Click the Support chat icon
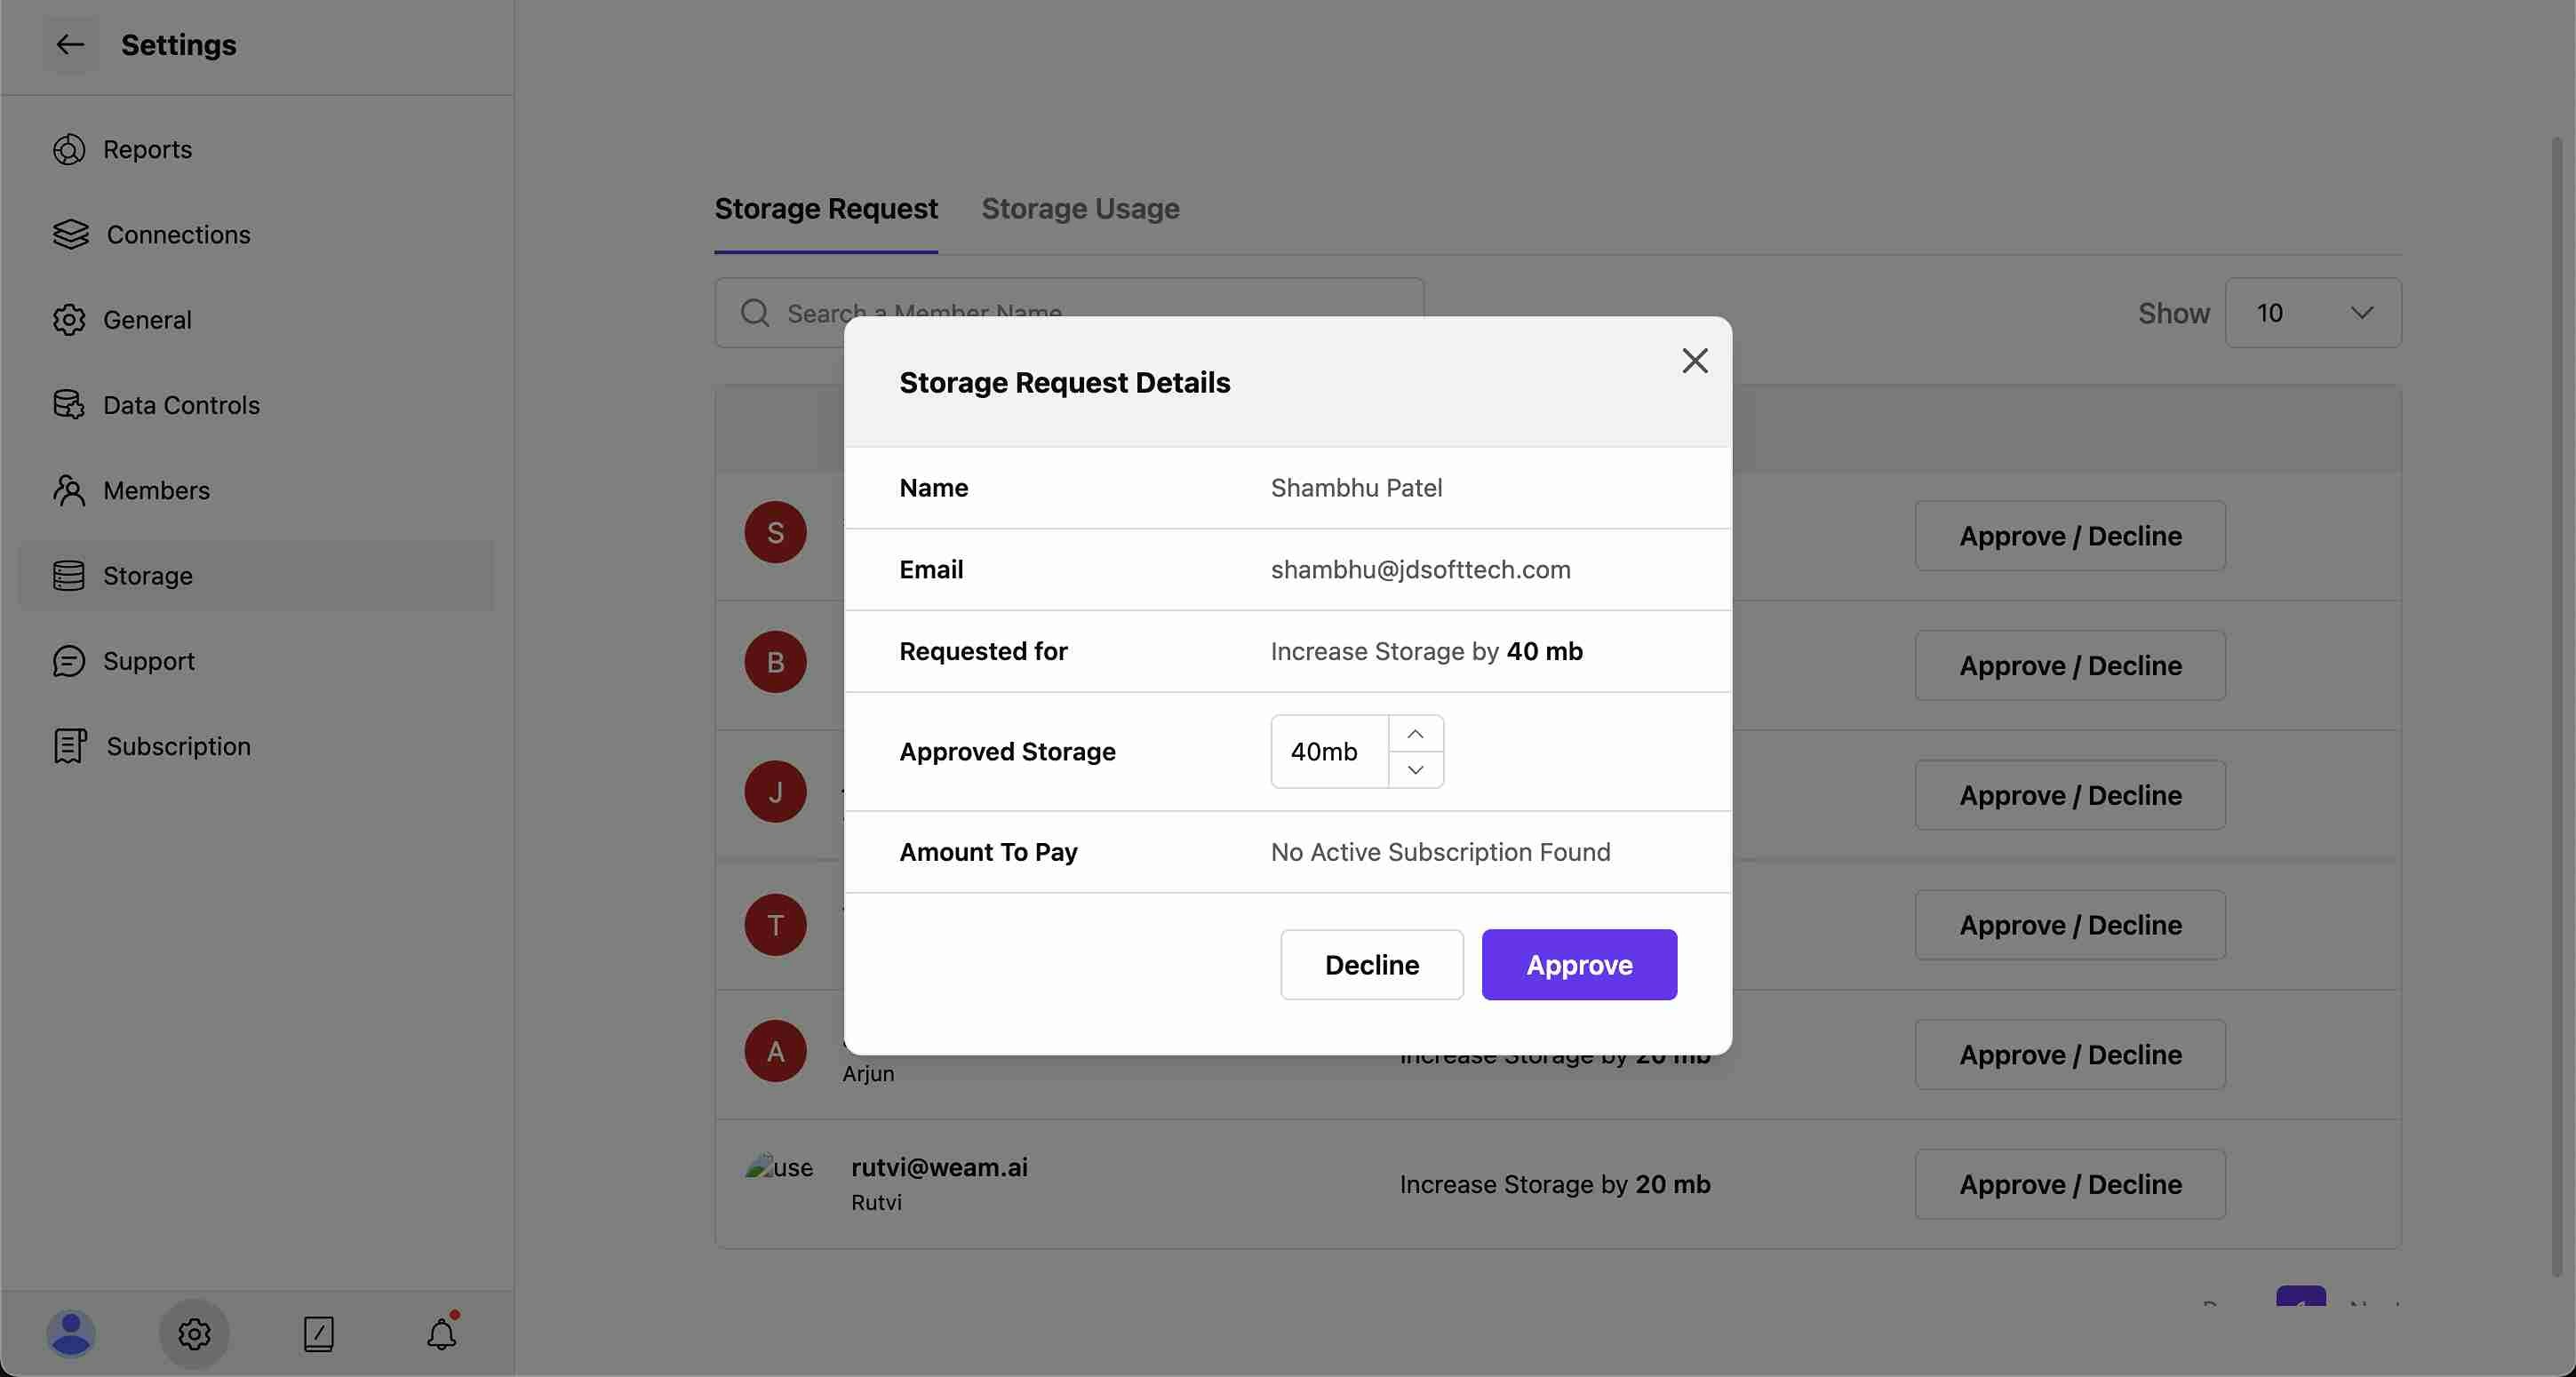The width and height of the screenshot is (2576, 1377). [x=69, y=661]
